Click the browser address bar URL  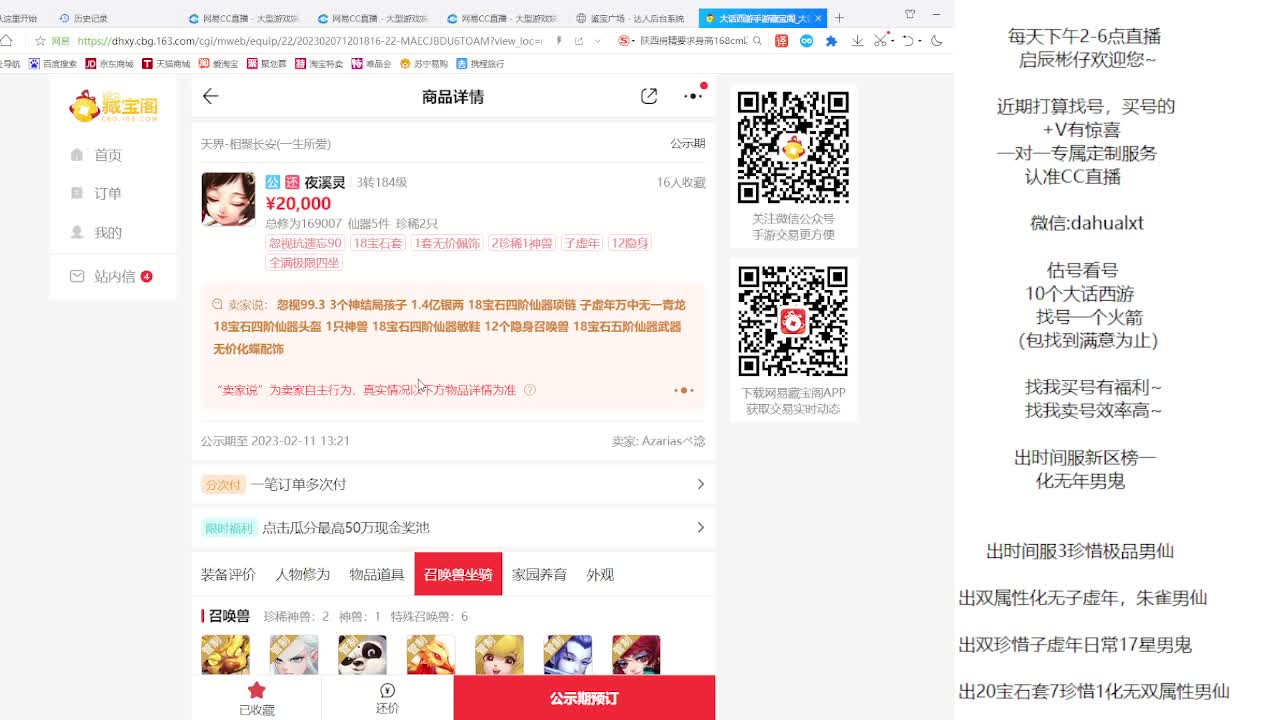pos(310,41)
